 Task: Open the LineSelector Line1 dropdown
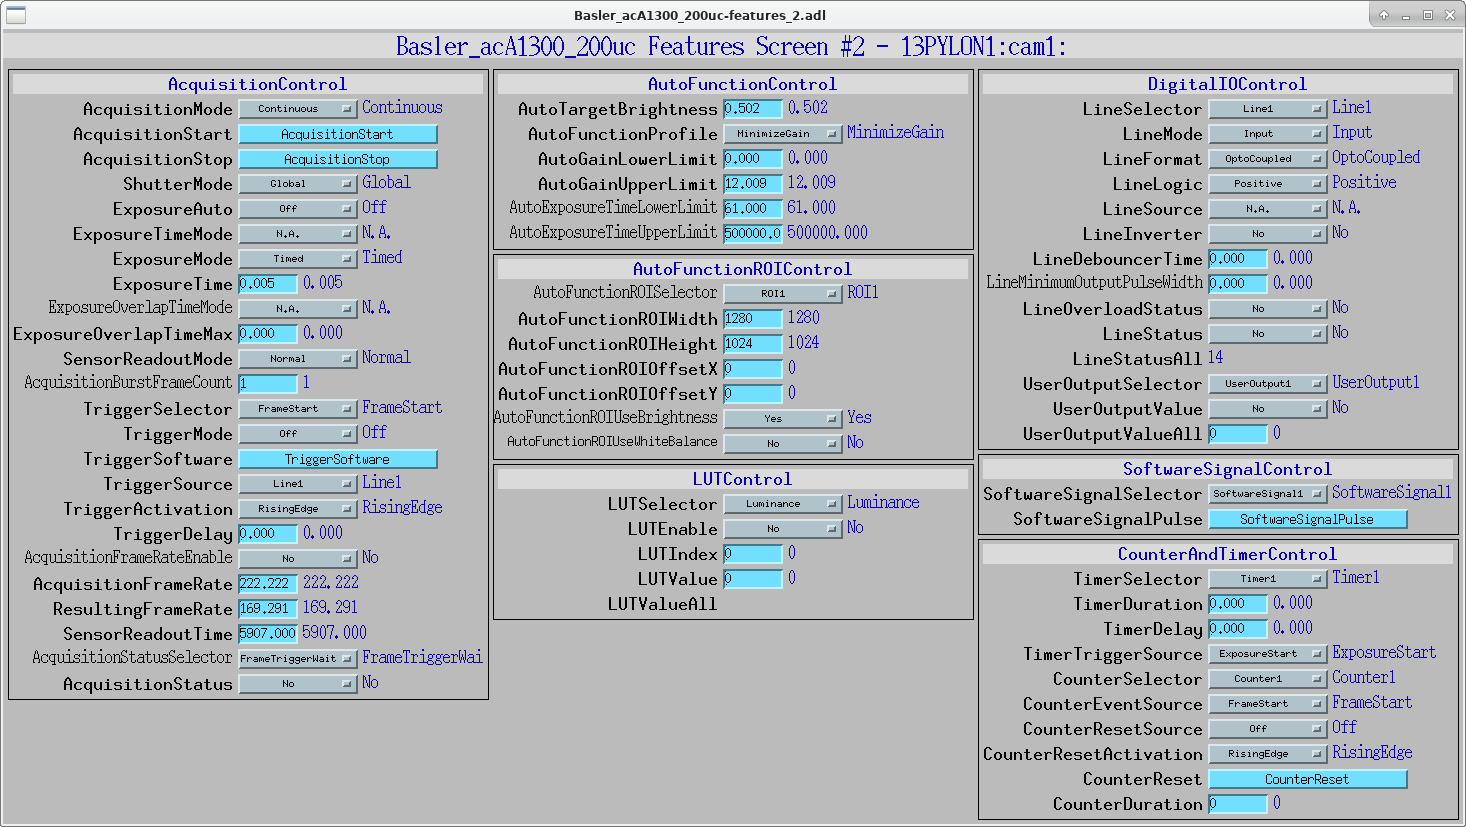1268,109
